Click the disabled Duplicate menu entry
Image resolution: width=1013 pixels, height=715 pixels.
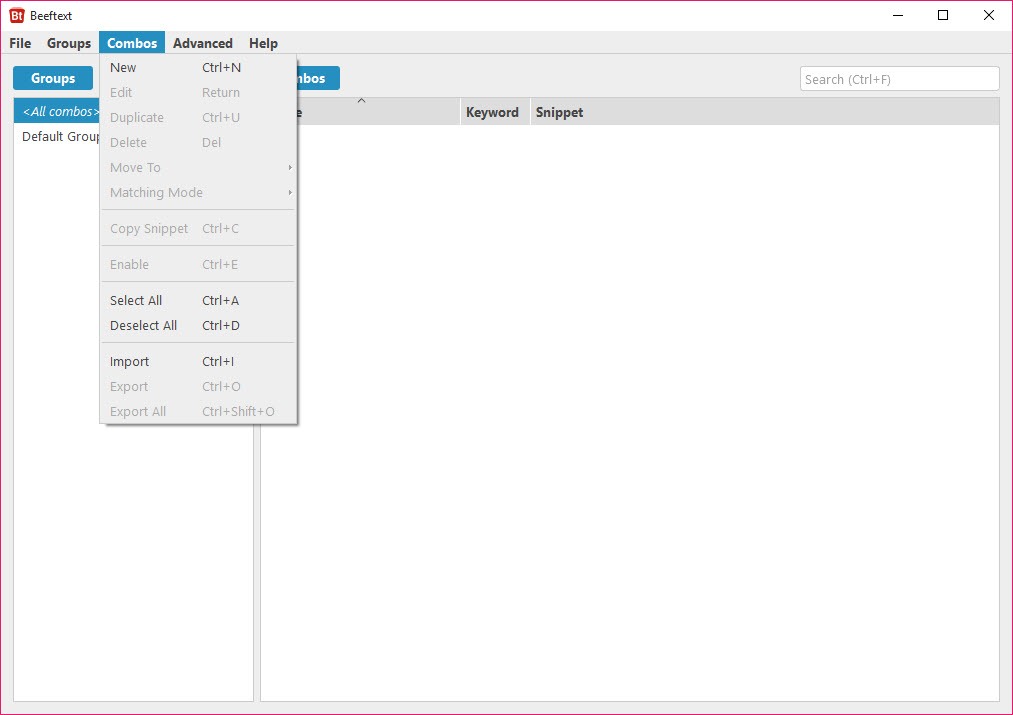coord(198,118)
